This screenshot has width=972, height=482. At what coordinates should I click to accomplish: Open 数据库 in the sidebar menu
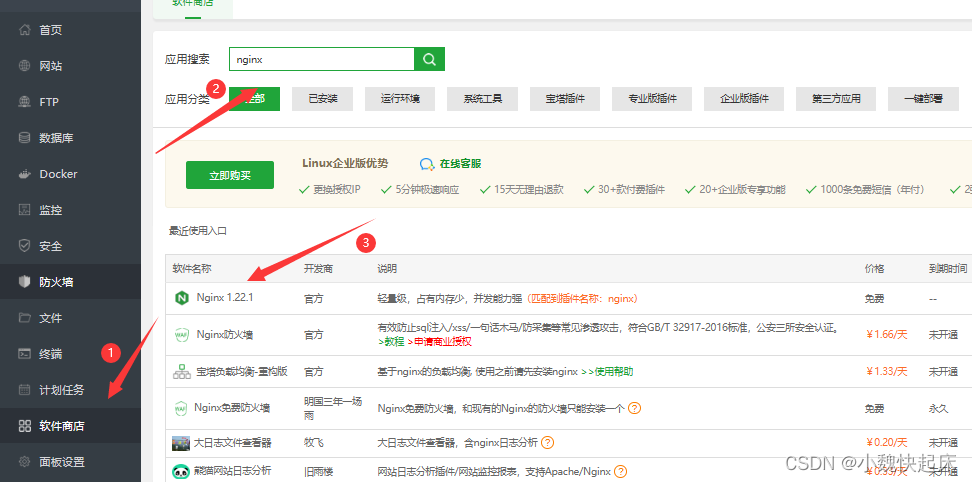[x=56, y=138]
